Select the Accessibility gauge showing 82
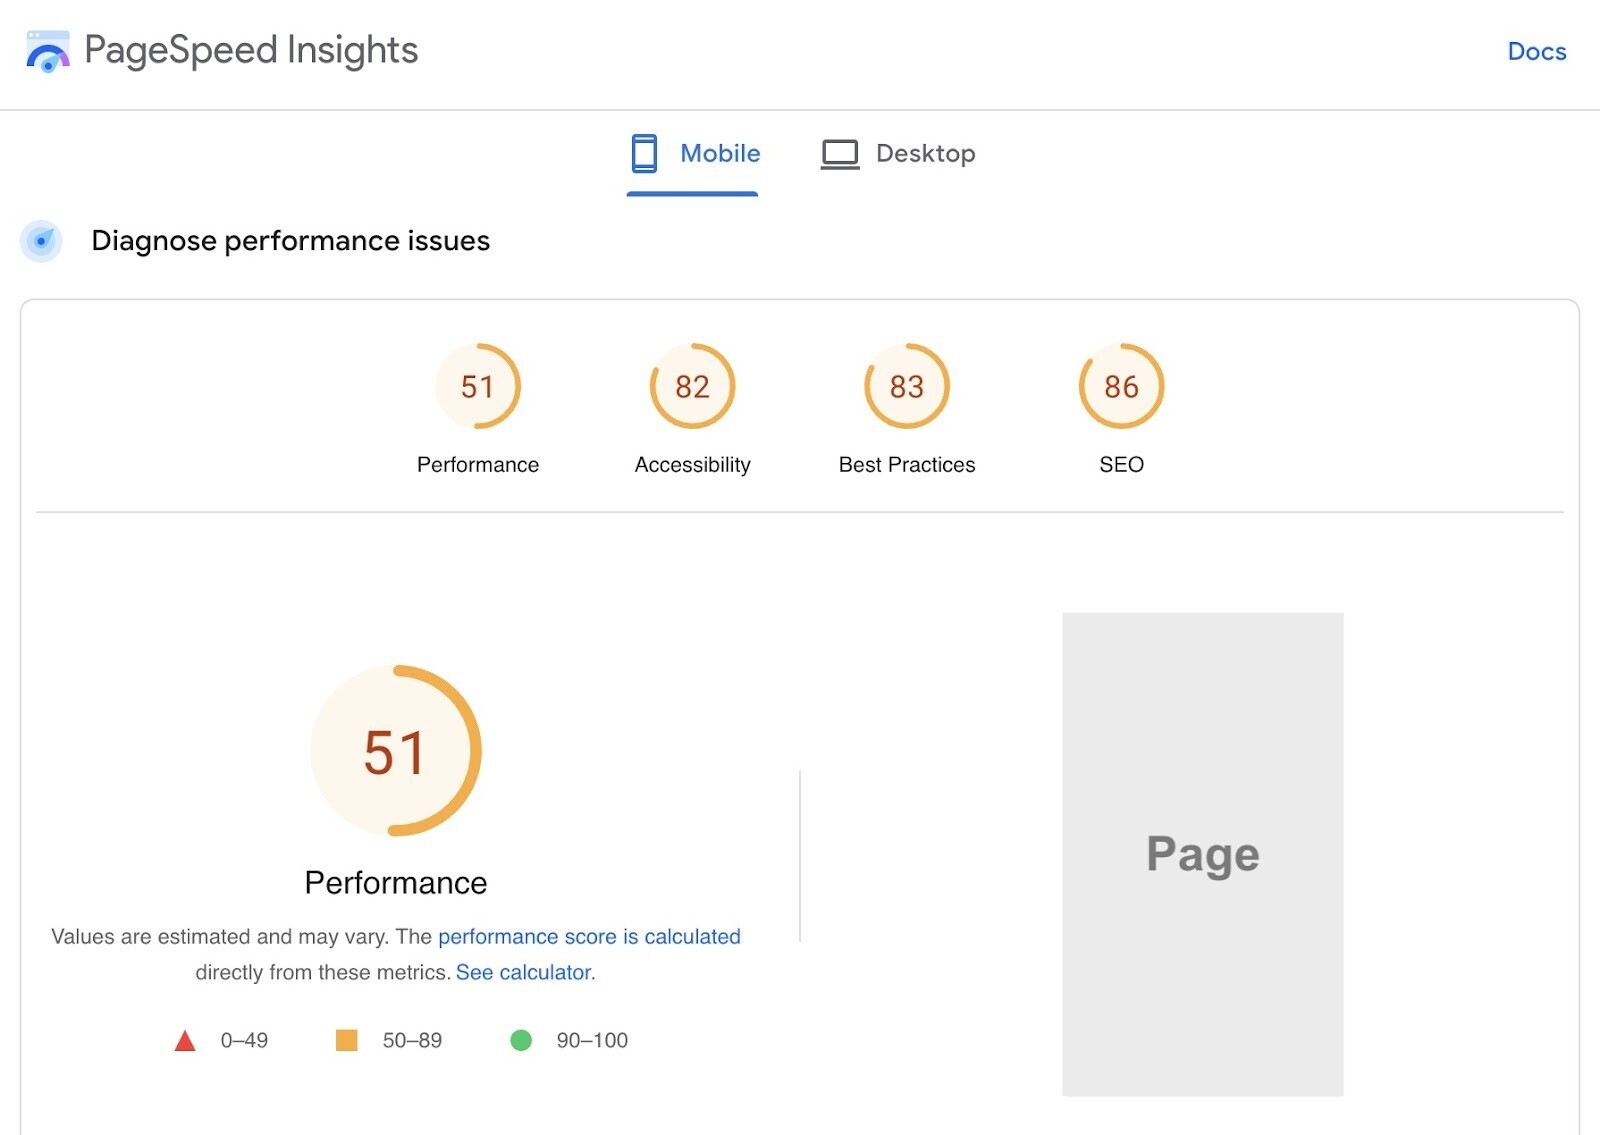 (x=692, y=386)
